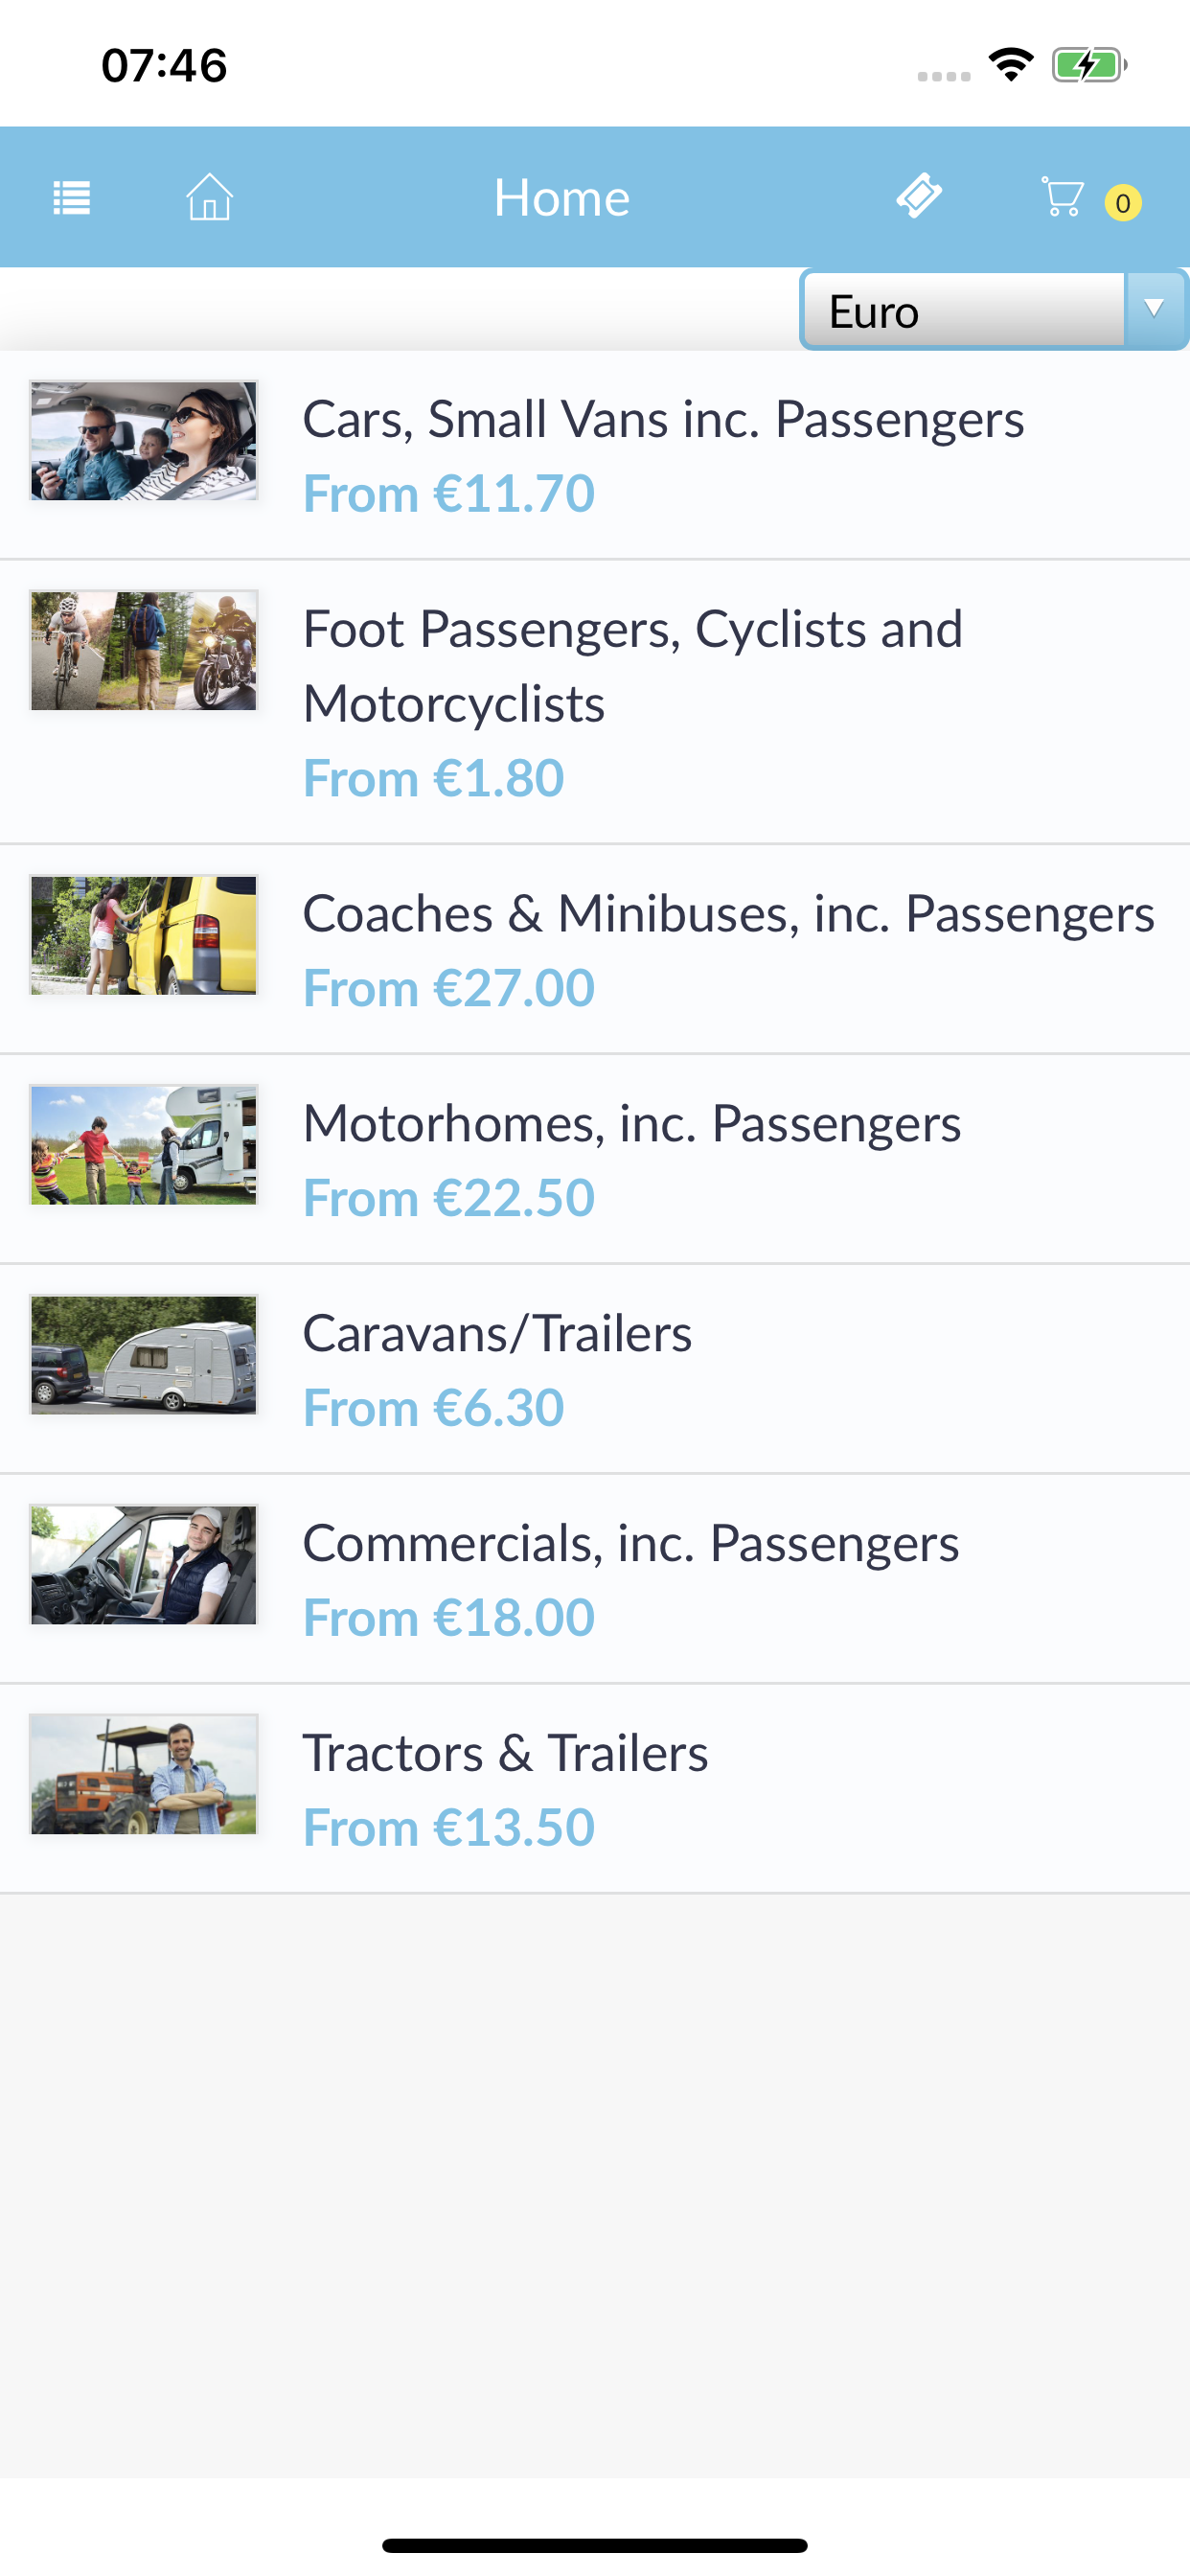Tap the Home header title
This screenshot has height=2576, width=1190.
pos(562,197)
